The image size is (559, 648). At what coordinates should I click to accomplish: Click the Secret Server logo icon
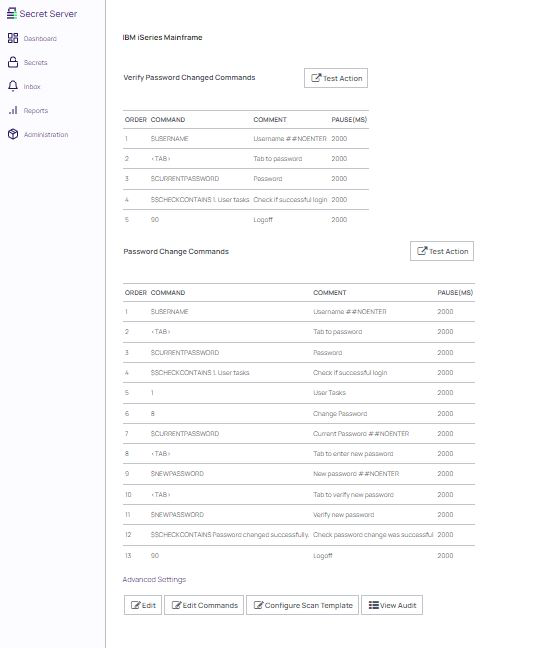pos(12,13)
